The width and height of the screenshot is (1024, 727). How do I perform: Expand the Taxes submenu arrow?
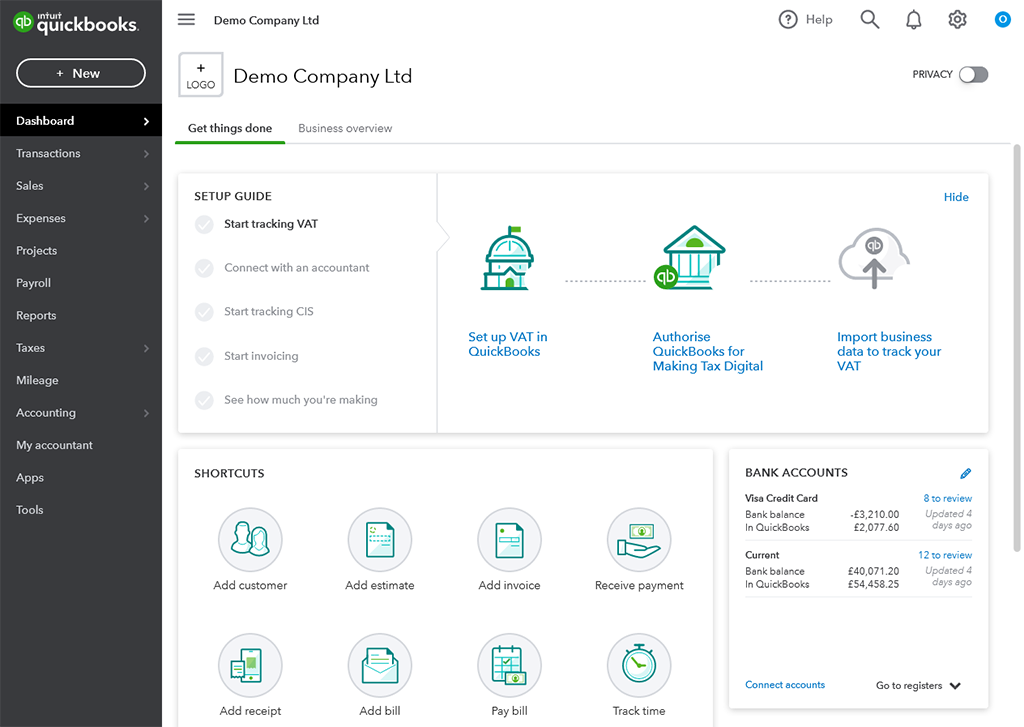click(x=146, y=348)
